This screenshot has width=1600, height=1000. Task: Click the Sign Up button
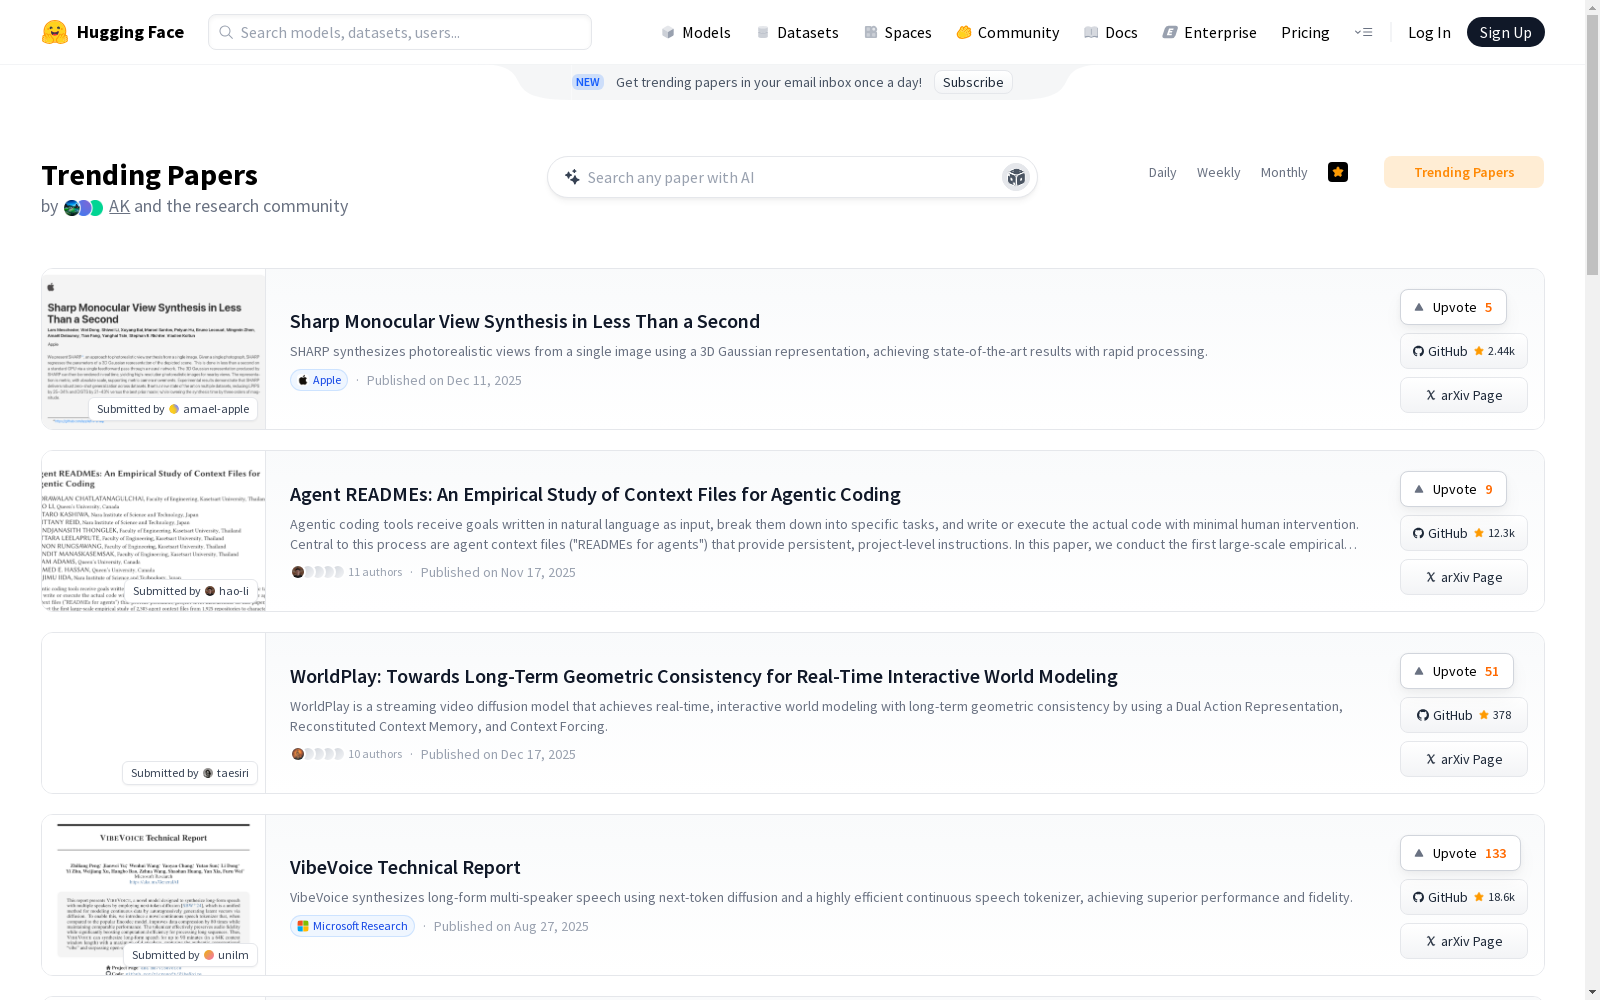click(x=1505, y=32)
